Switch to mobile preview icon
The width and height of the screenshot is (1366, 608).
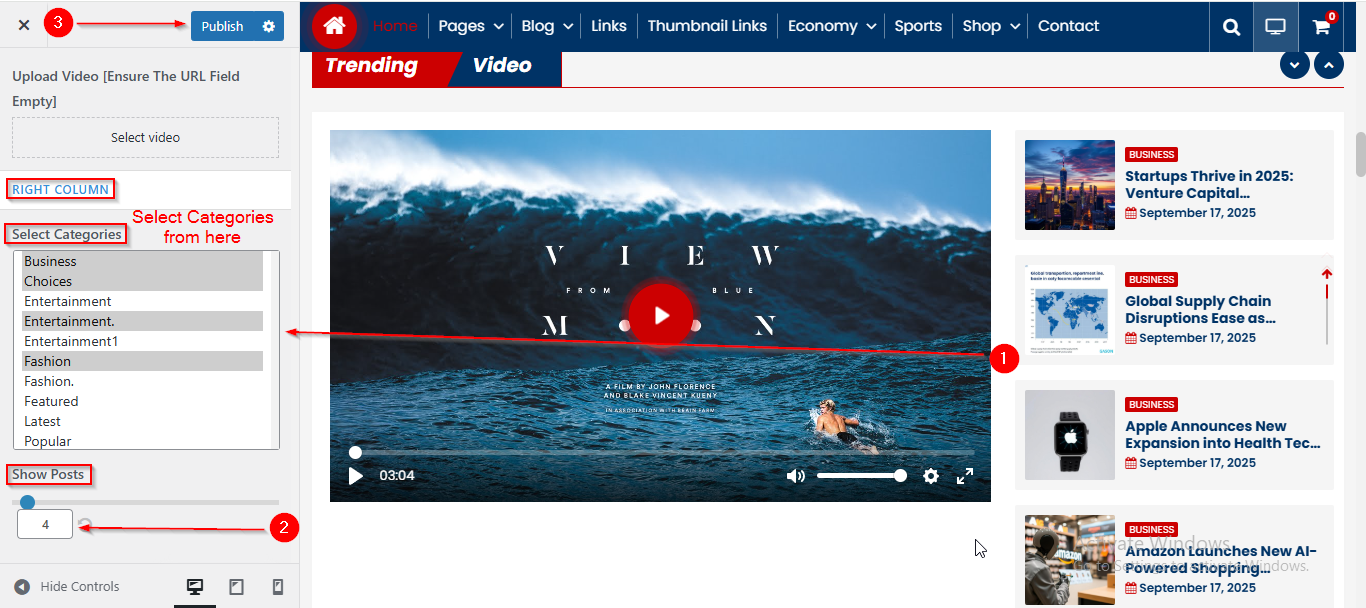coord(278,587)
